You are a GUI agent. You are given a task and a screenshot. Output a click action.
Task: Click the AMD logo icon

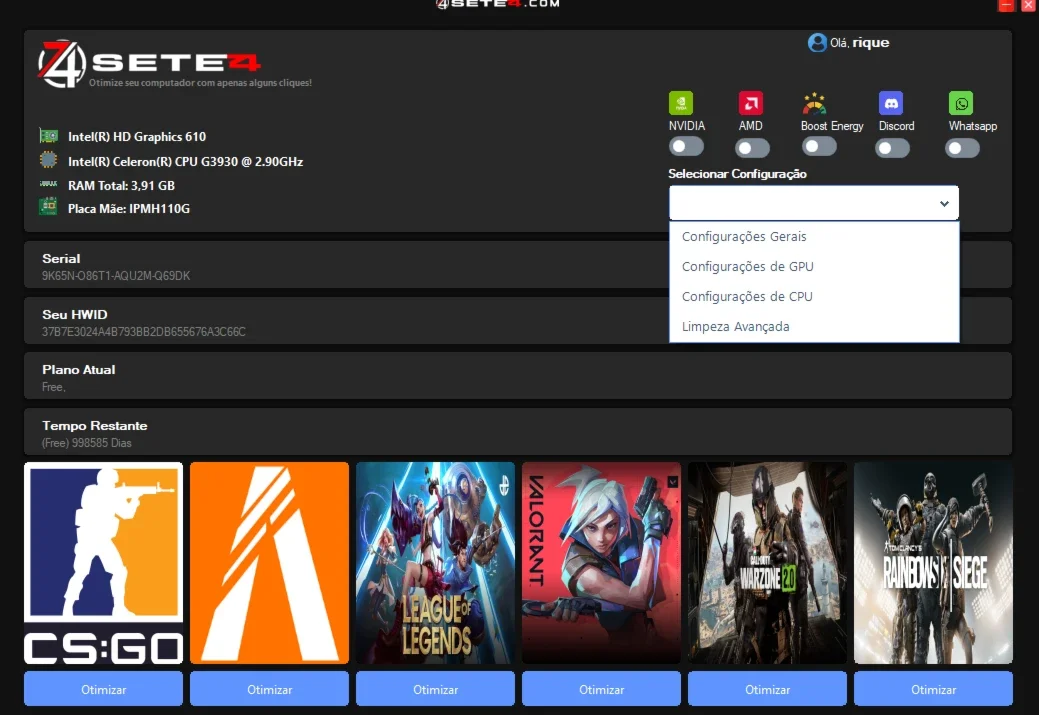751,103
